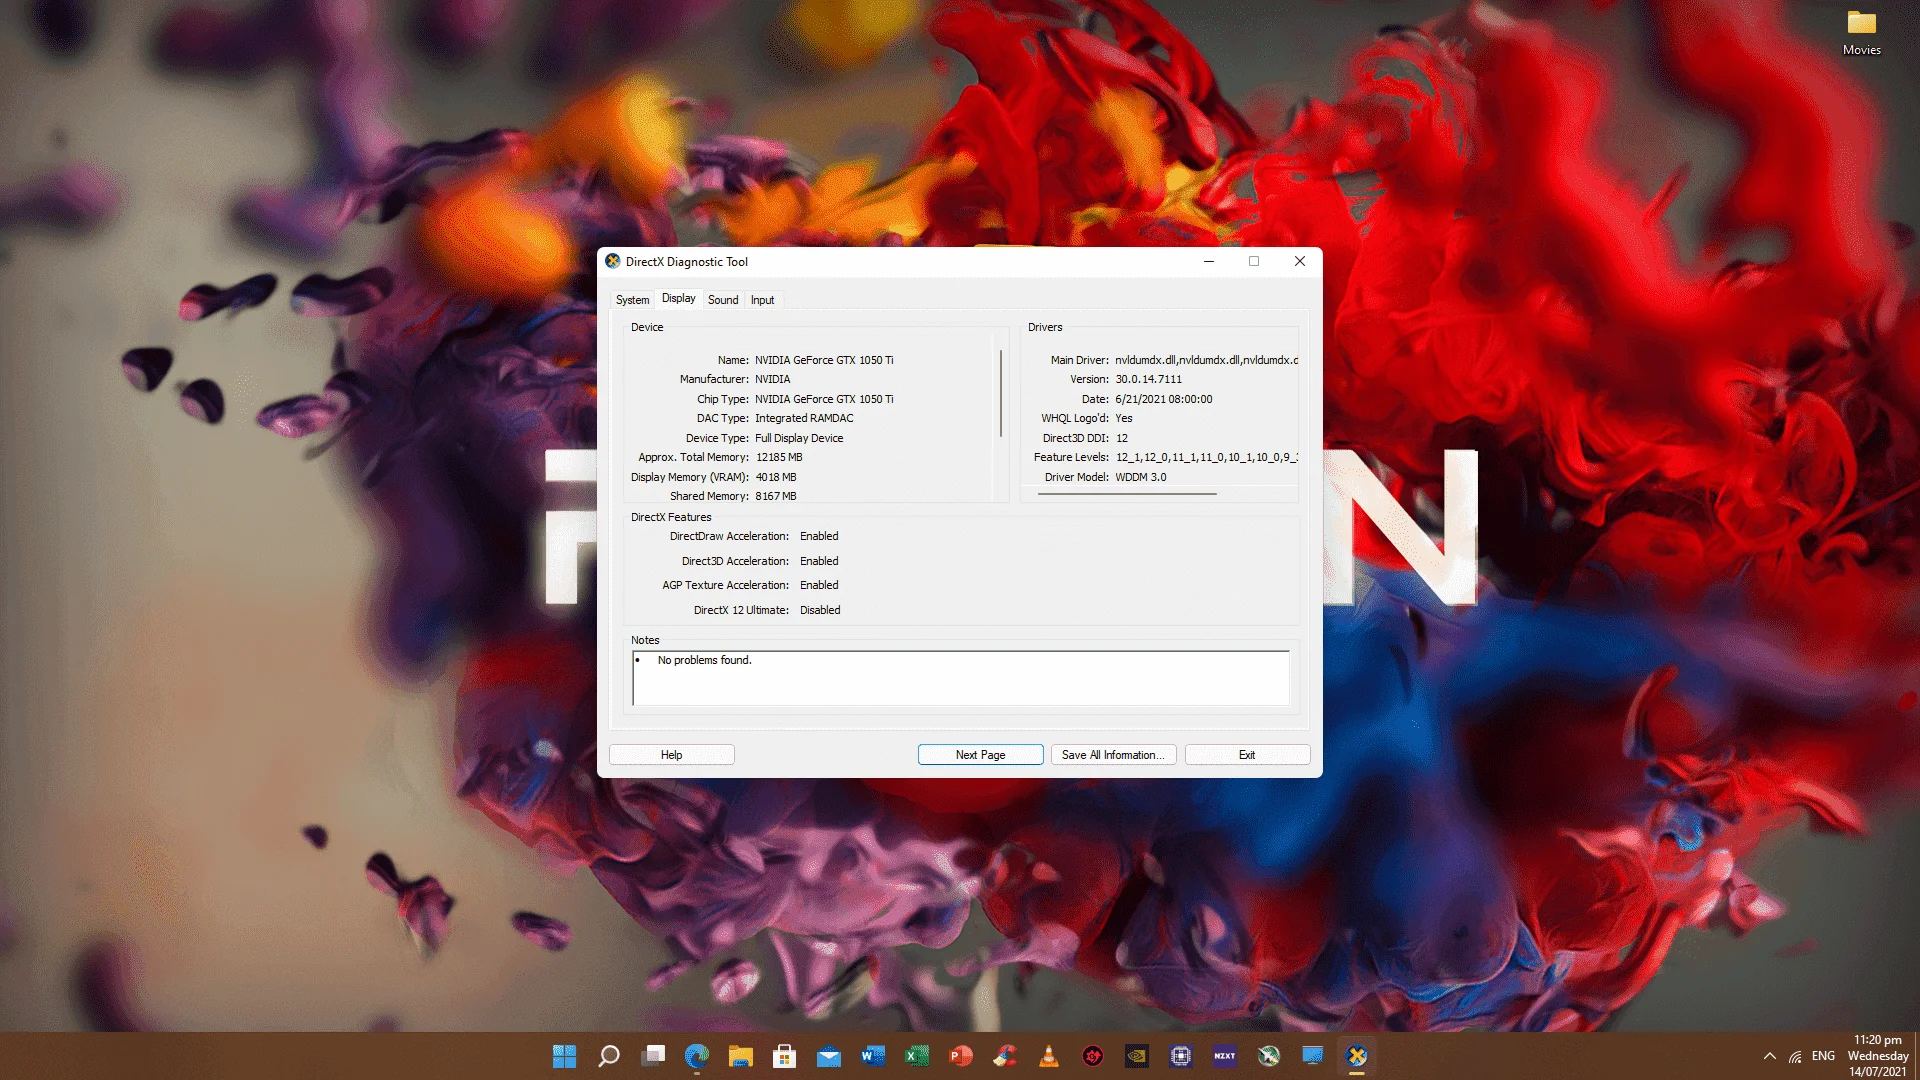
Task: Click the device Name value 'NVIDIA GeForce GTX 1050 Ti'
Action: [x=824, y=360]
